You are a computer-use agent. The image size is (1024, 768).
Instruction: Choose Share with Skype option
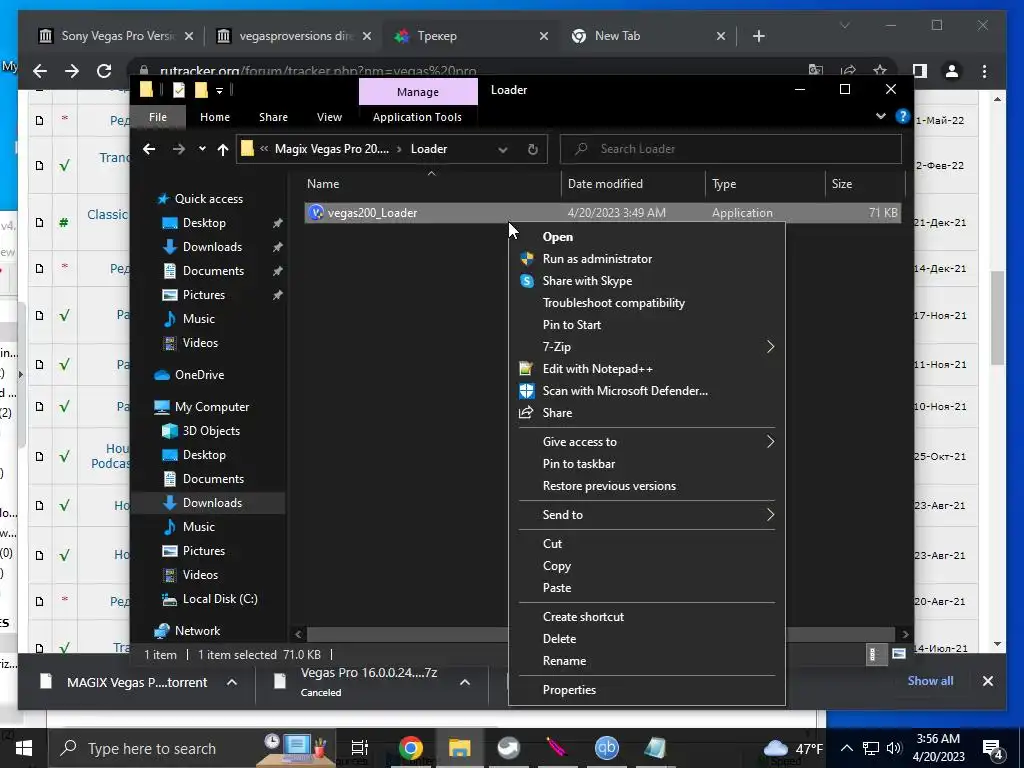[x=587, y=281]
